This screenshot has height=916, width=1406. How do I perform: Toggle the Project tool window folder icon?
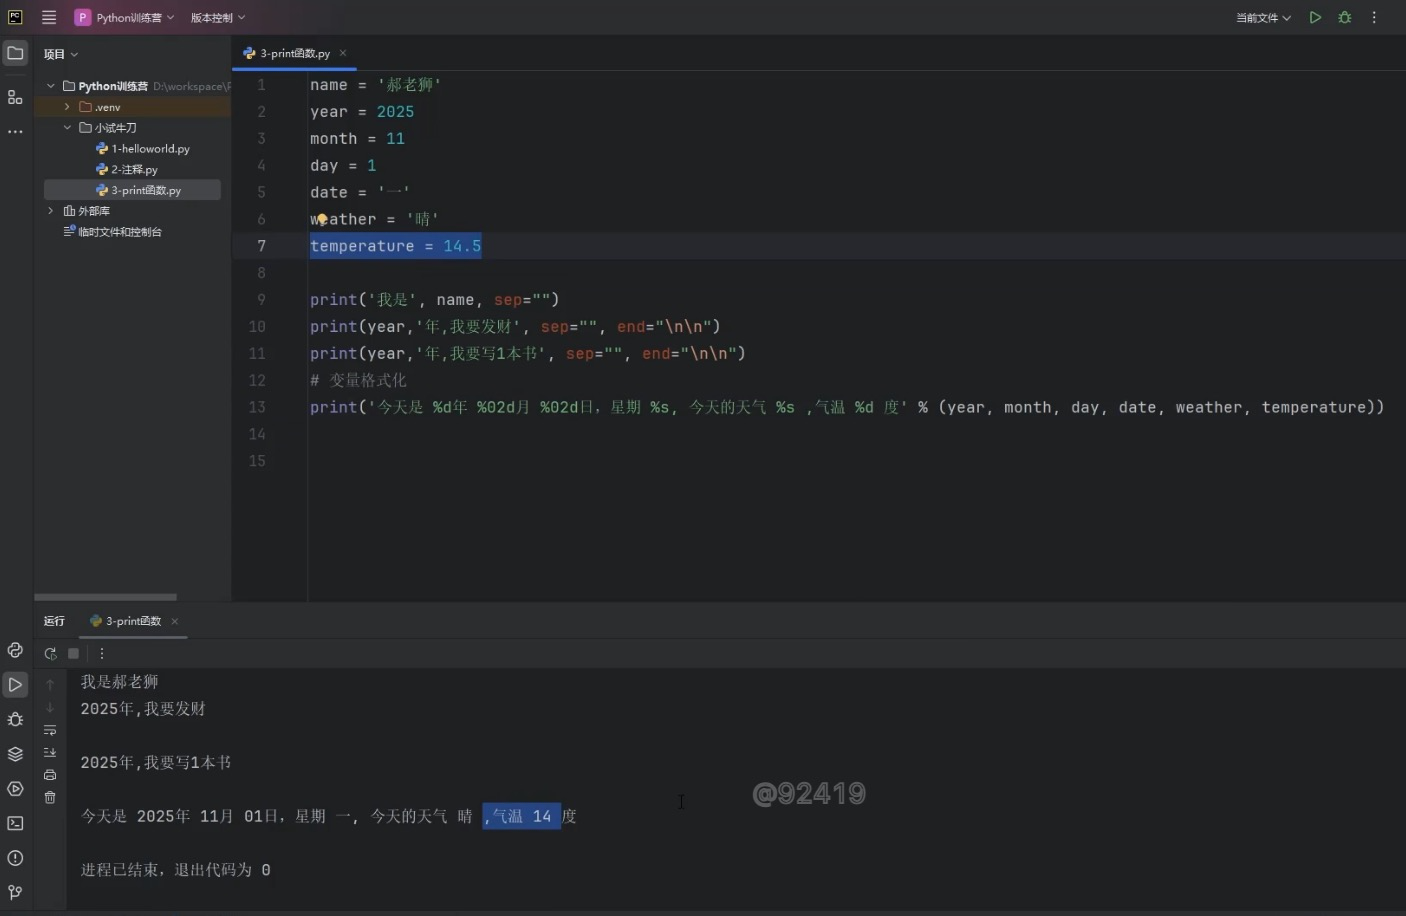(15, 53)
